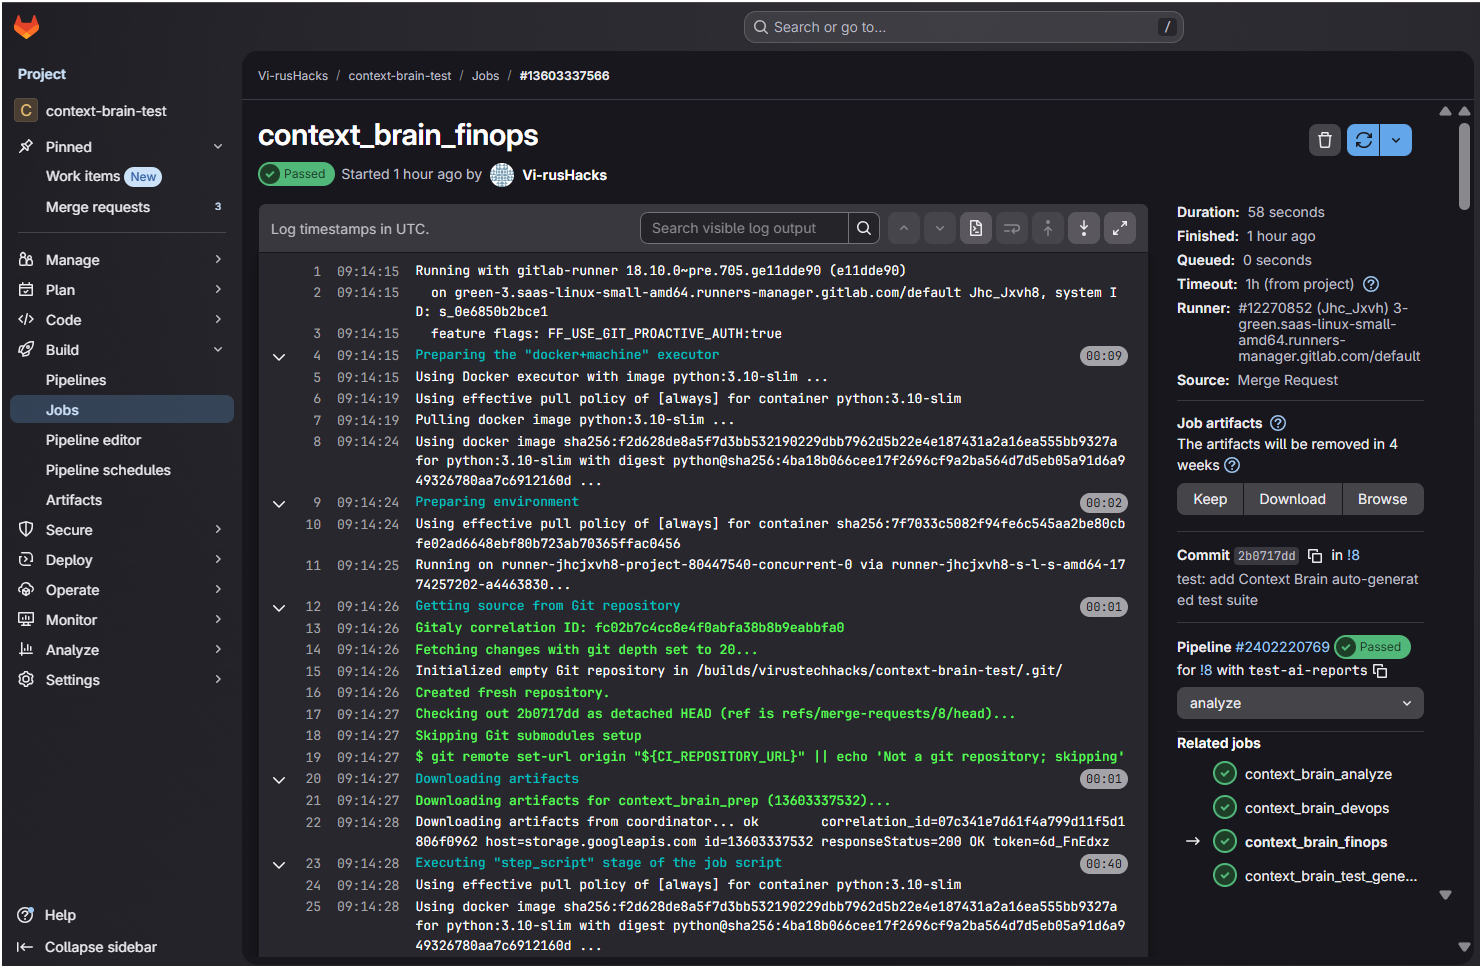This screenshot has height=968, width=1482.
Task: Jump to previous search match arrow
Action: pos(904,228)
